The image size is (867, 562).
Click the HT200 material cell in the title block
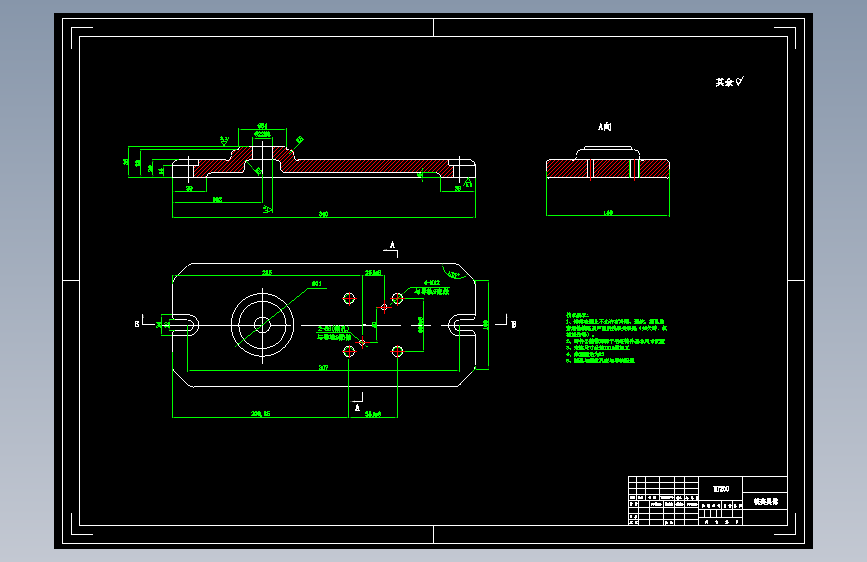click(720, 489)
